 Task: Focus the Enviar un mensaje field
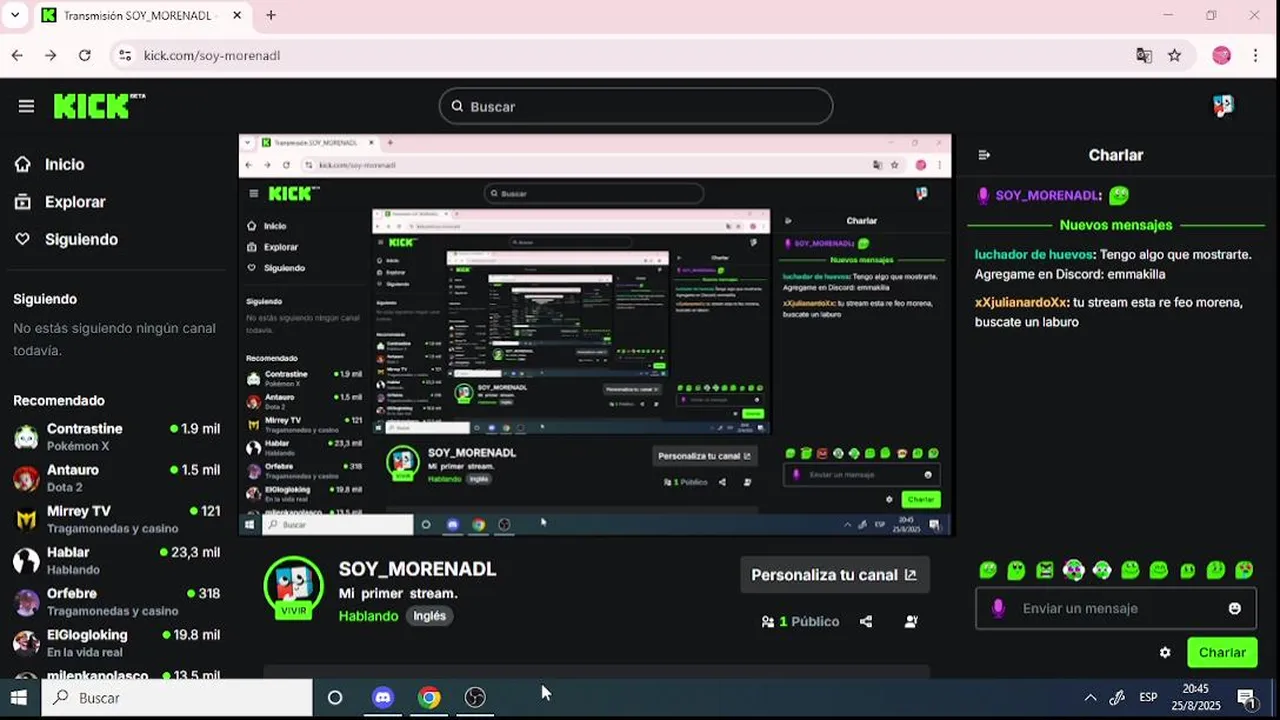tap(1115, 608)
